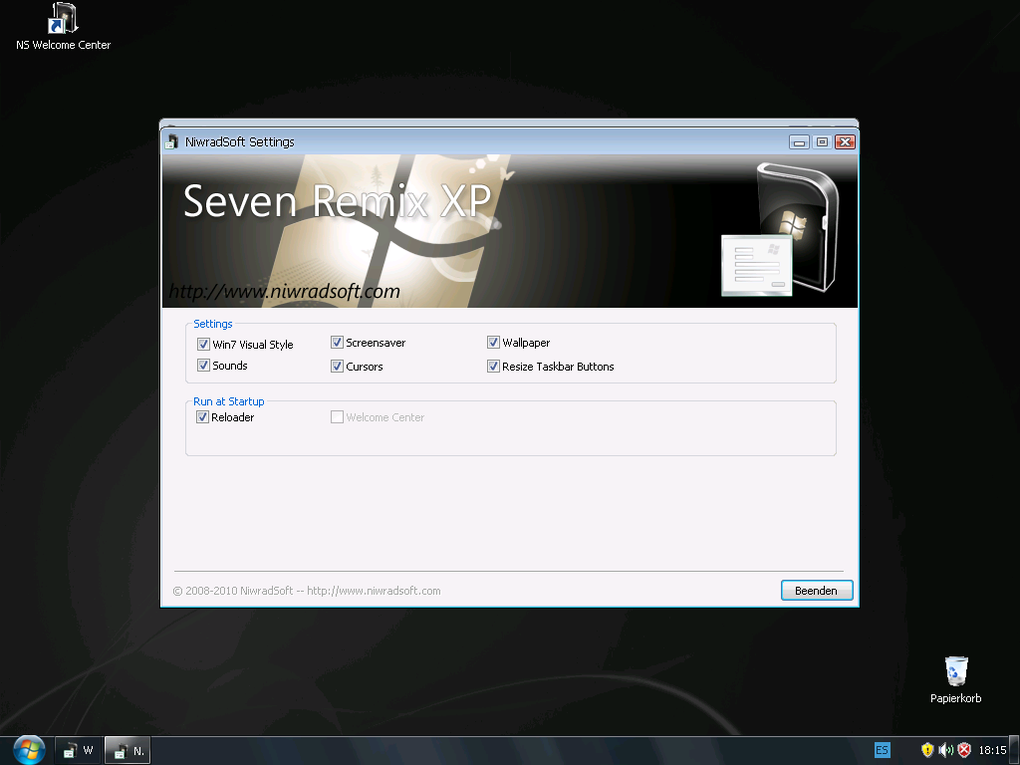Click the speaker volume tray icon
1020x765 pixels.
(946, 750)
